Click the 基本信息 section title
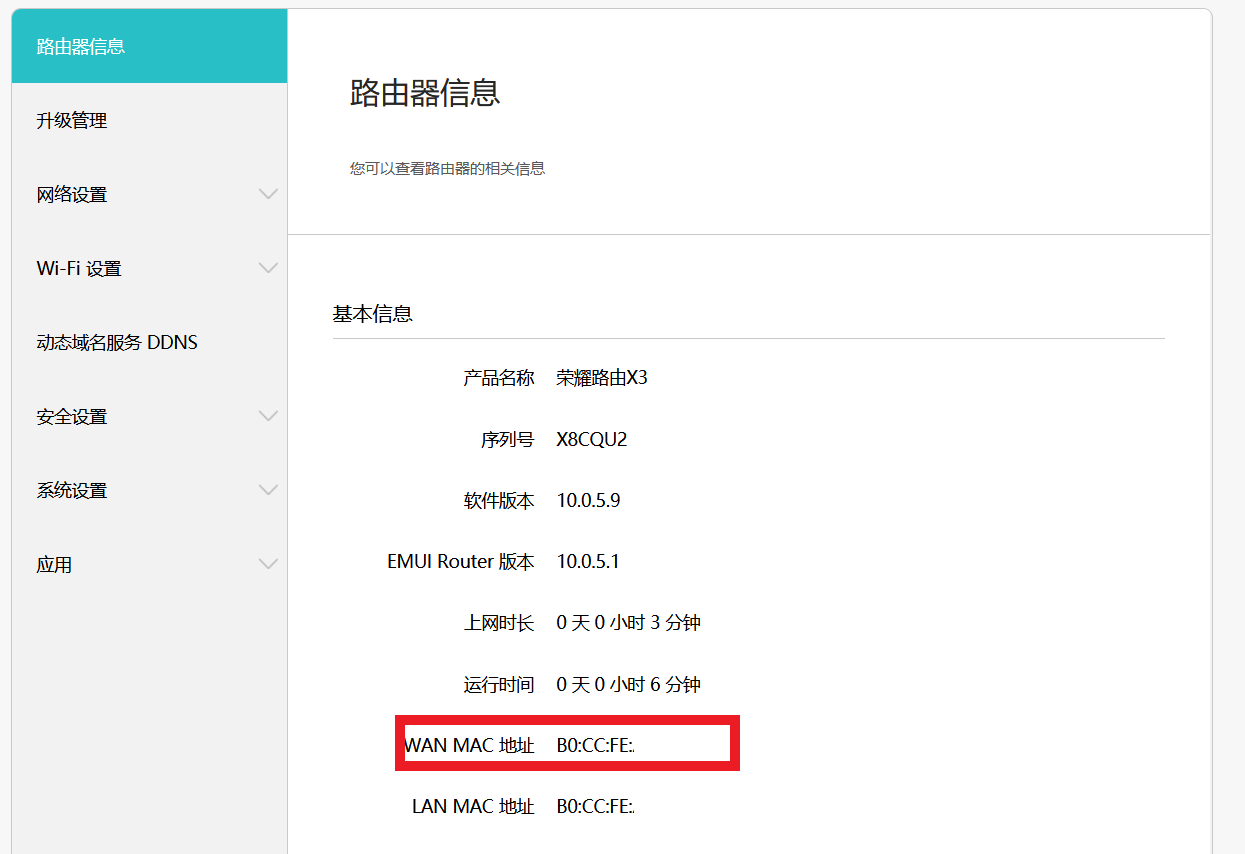 point(372,314)
